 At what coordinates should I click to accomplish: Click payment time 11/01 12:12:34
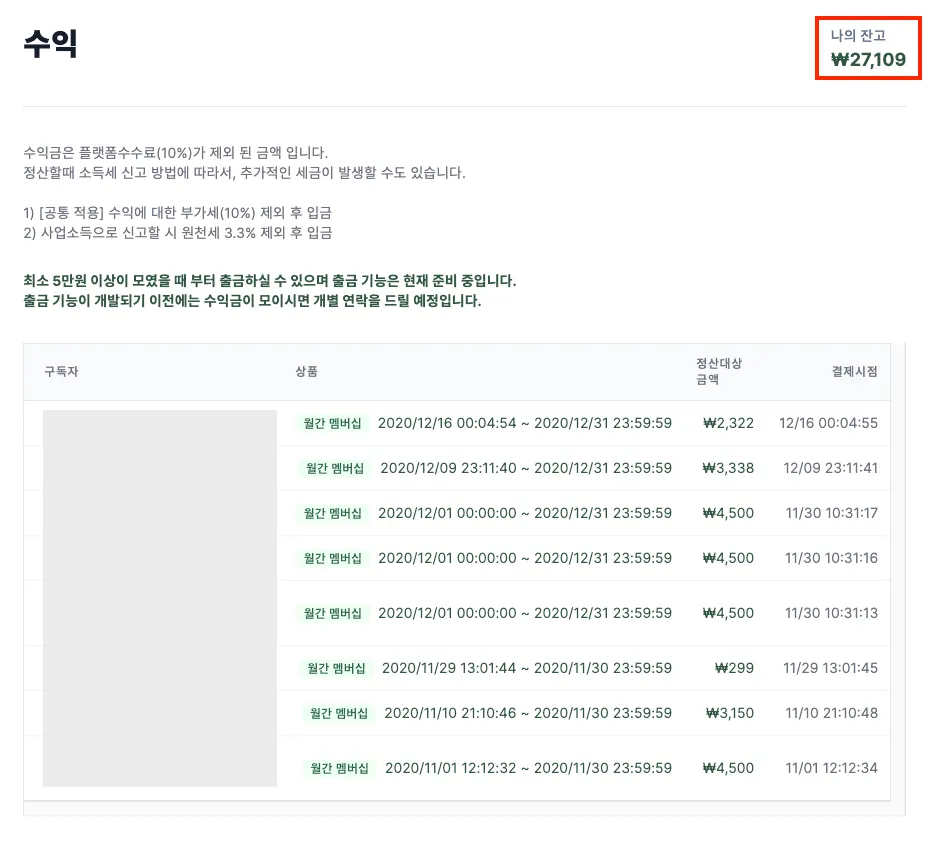tap(831, 768)
